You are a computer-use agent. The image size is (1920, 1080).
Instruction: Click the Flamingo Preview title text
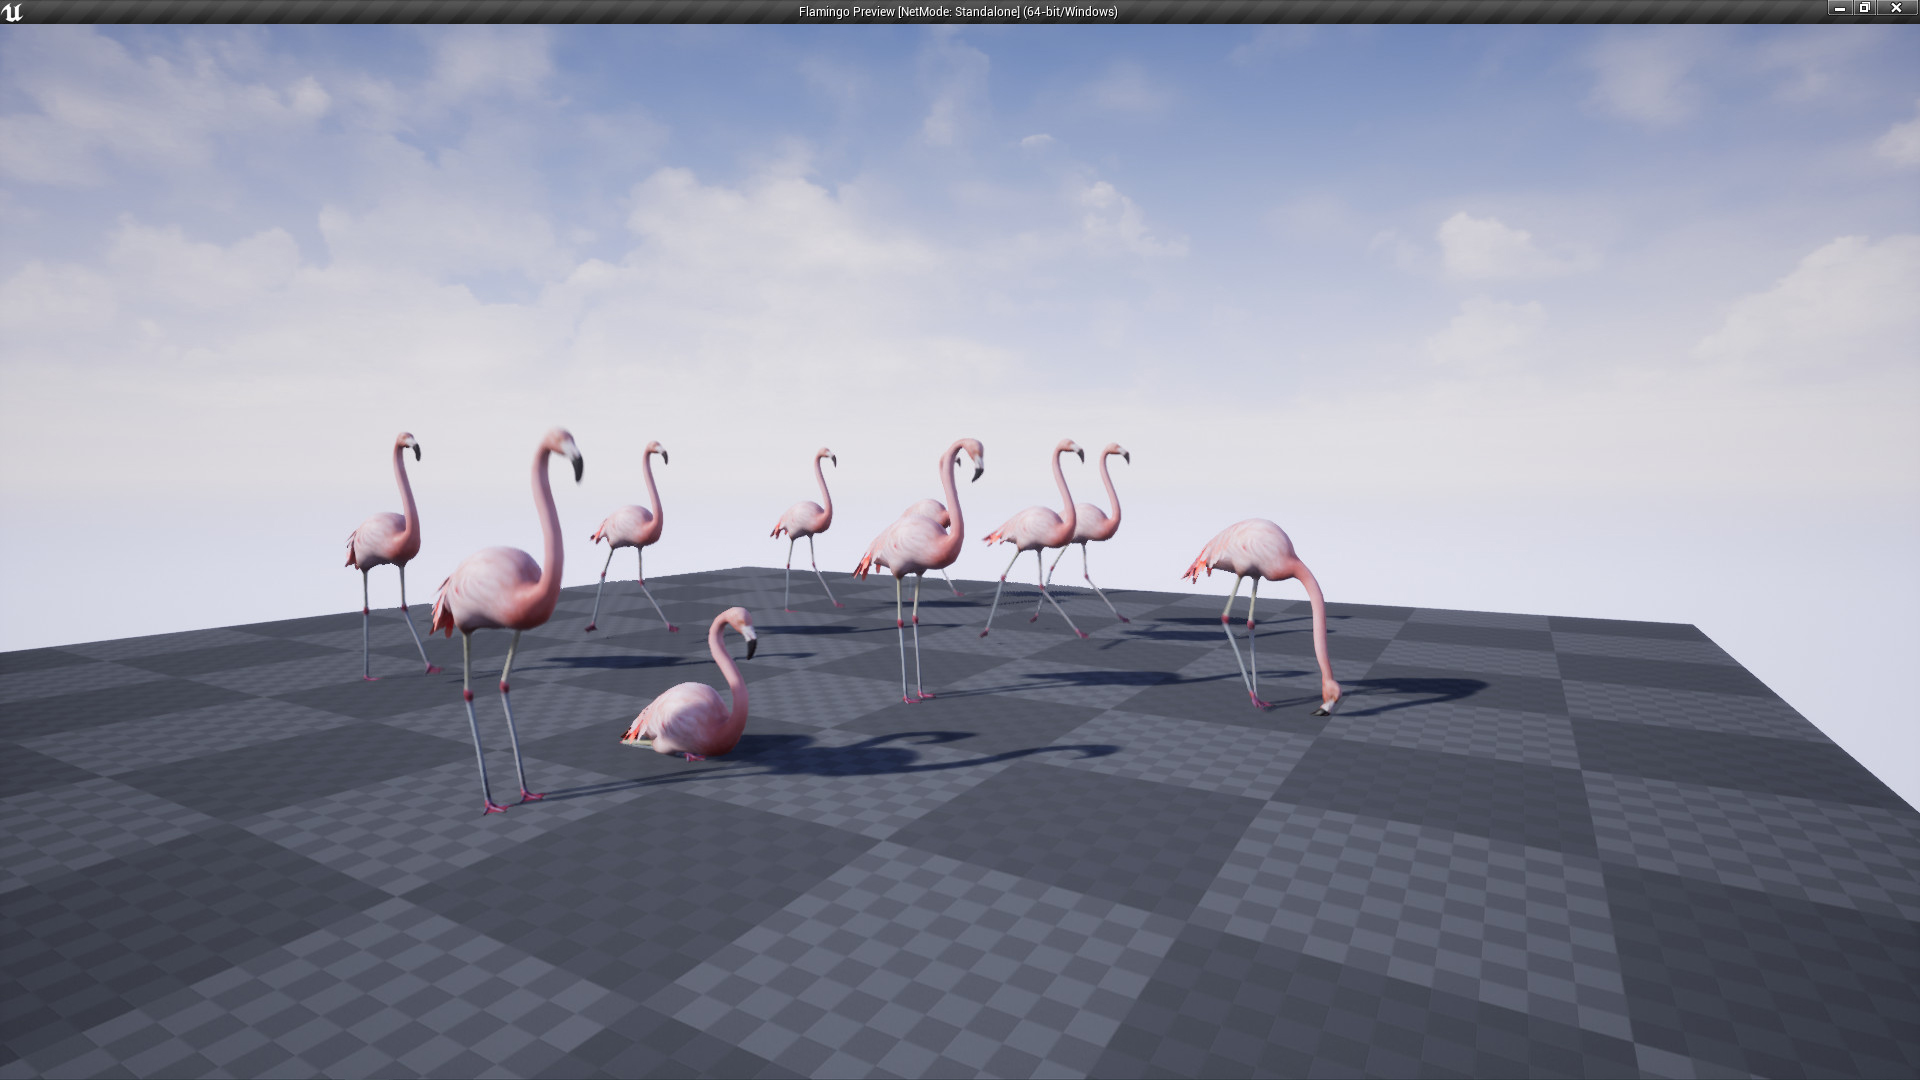[958, 12]
